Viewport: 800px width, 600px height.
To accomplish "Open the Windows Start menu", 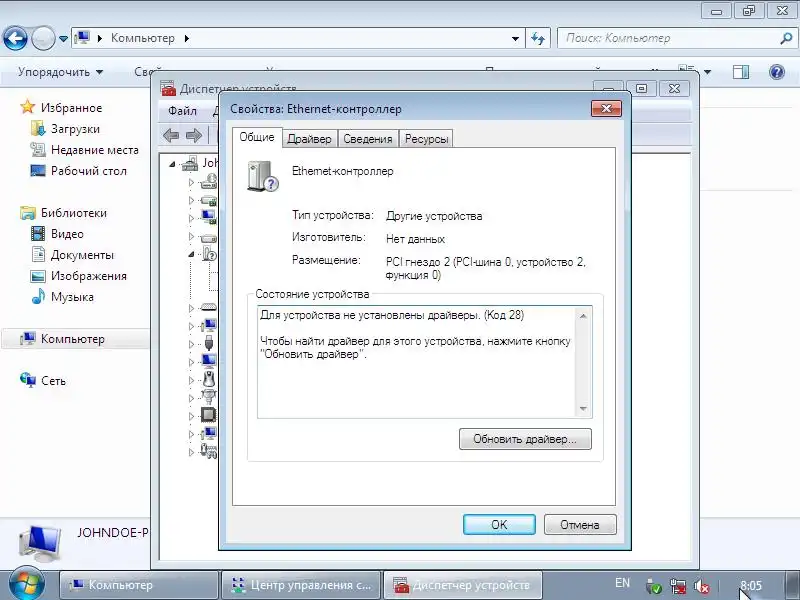I will coord(25,584).
